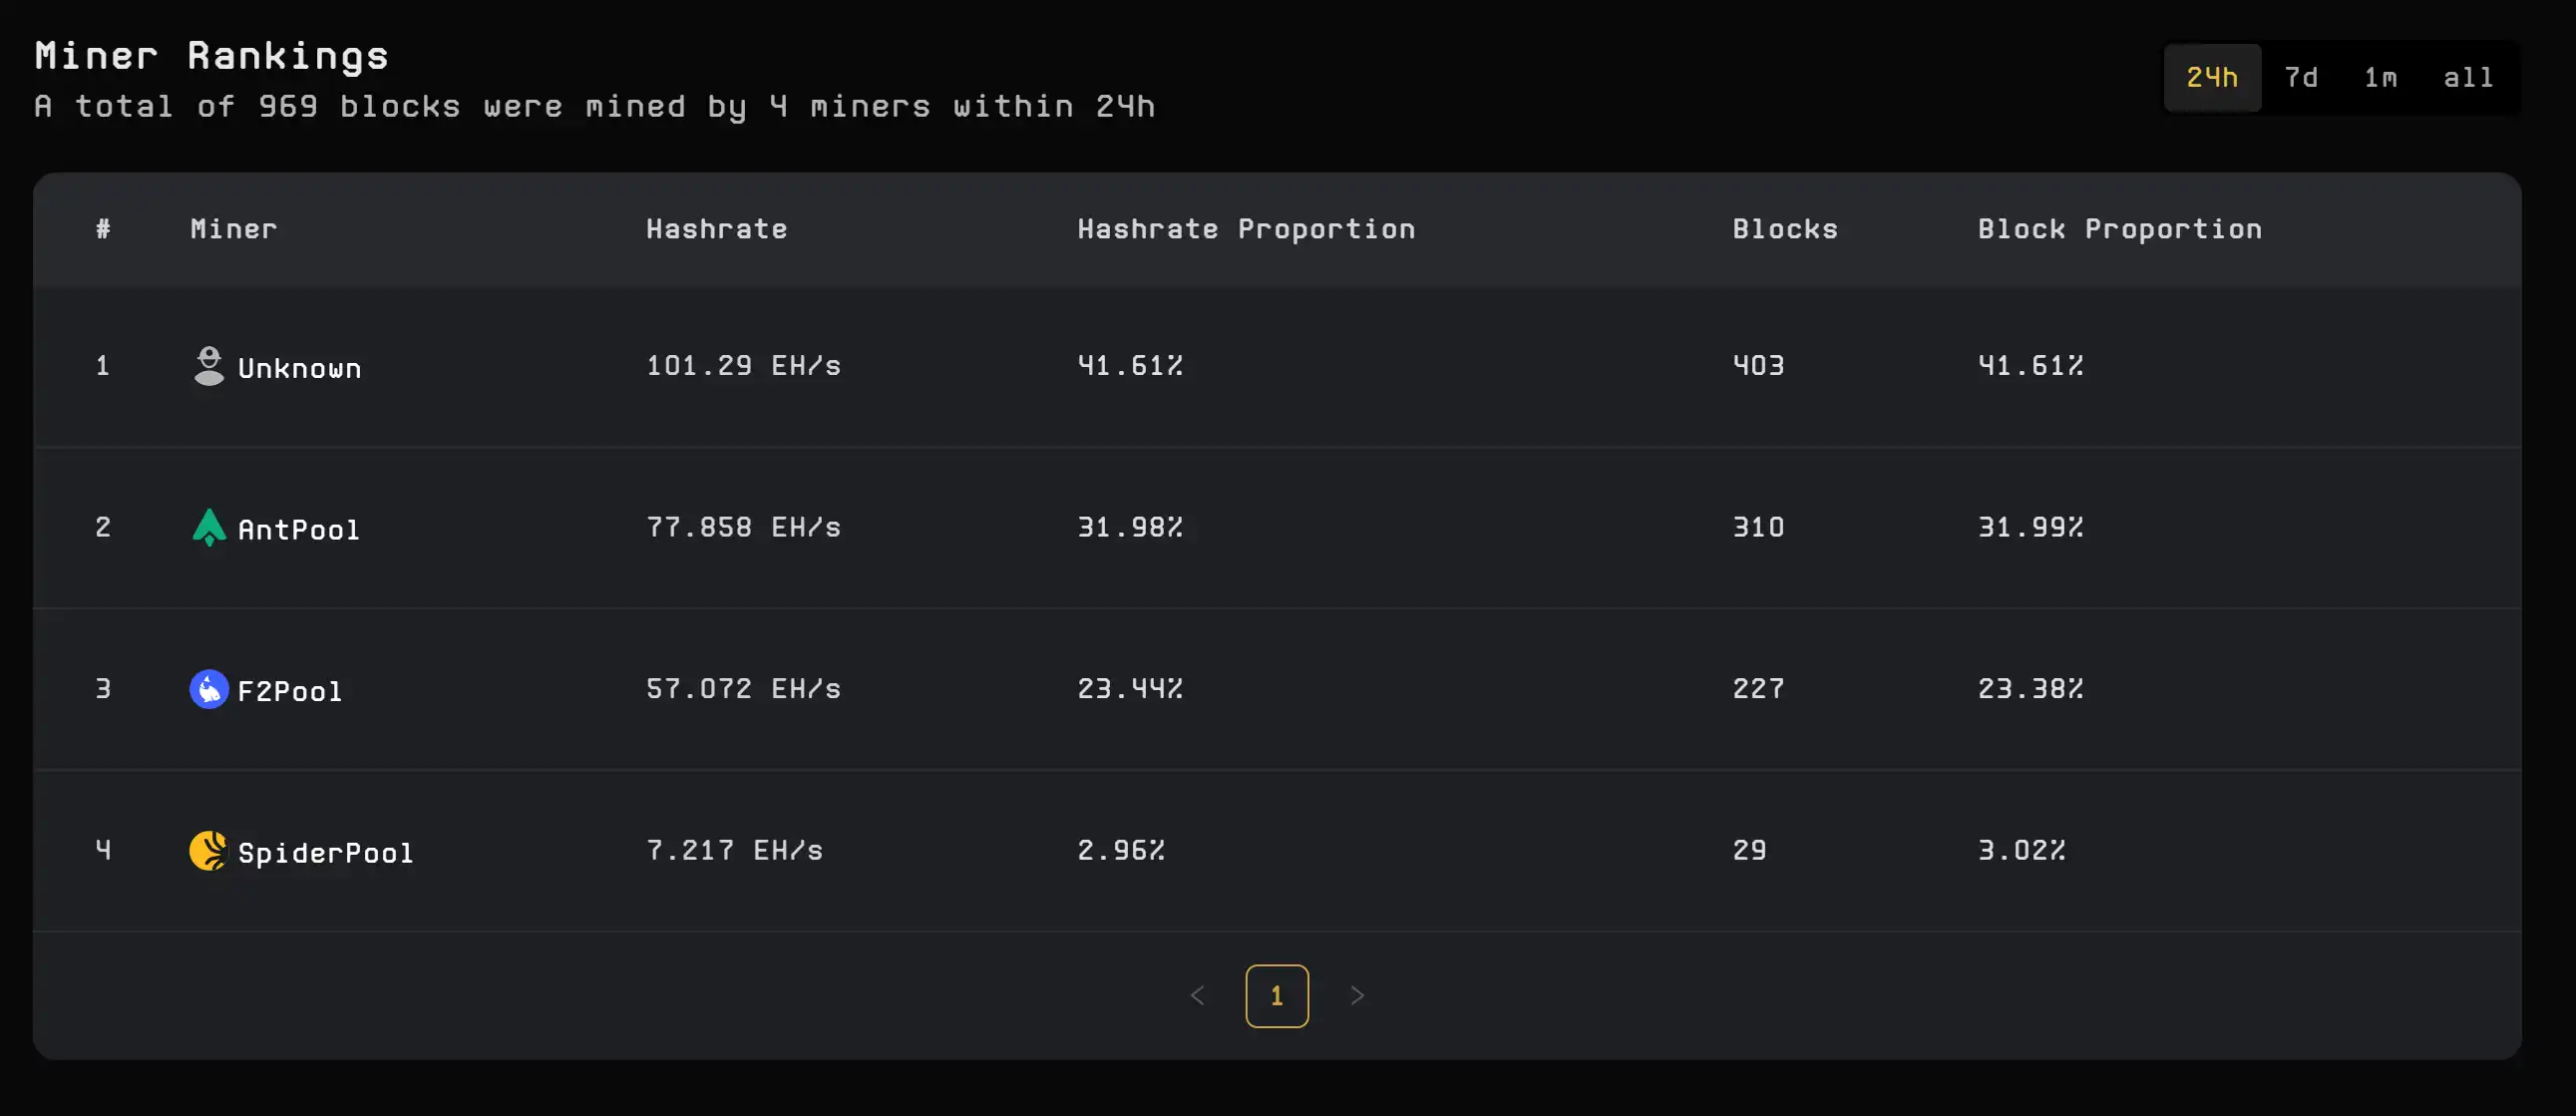Go to previous page arrow
2576x1116 pixels.
1197,996
